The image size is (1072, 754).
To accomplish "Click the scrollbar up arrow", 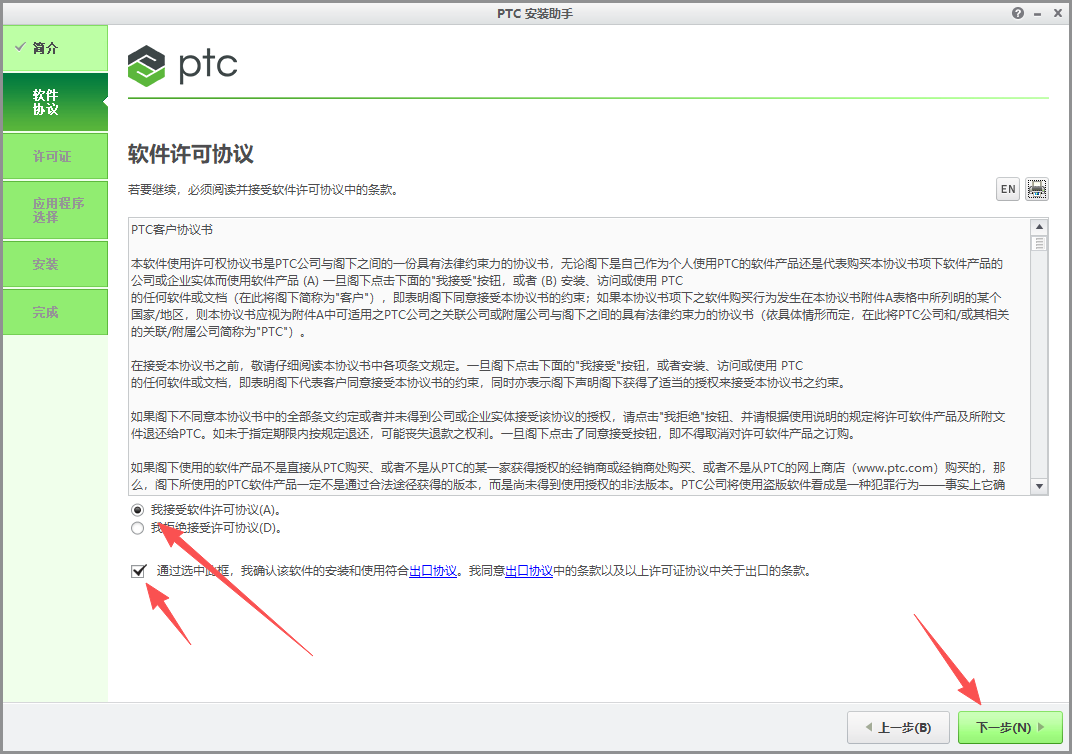I will tap(1041, 225).
